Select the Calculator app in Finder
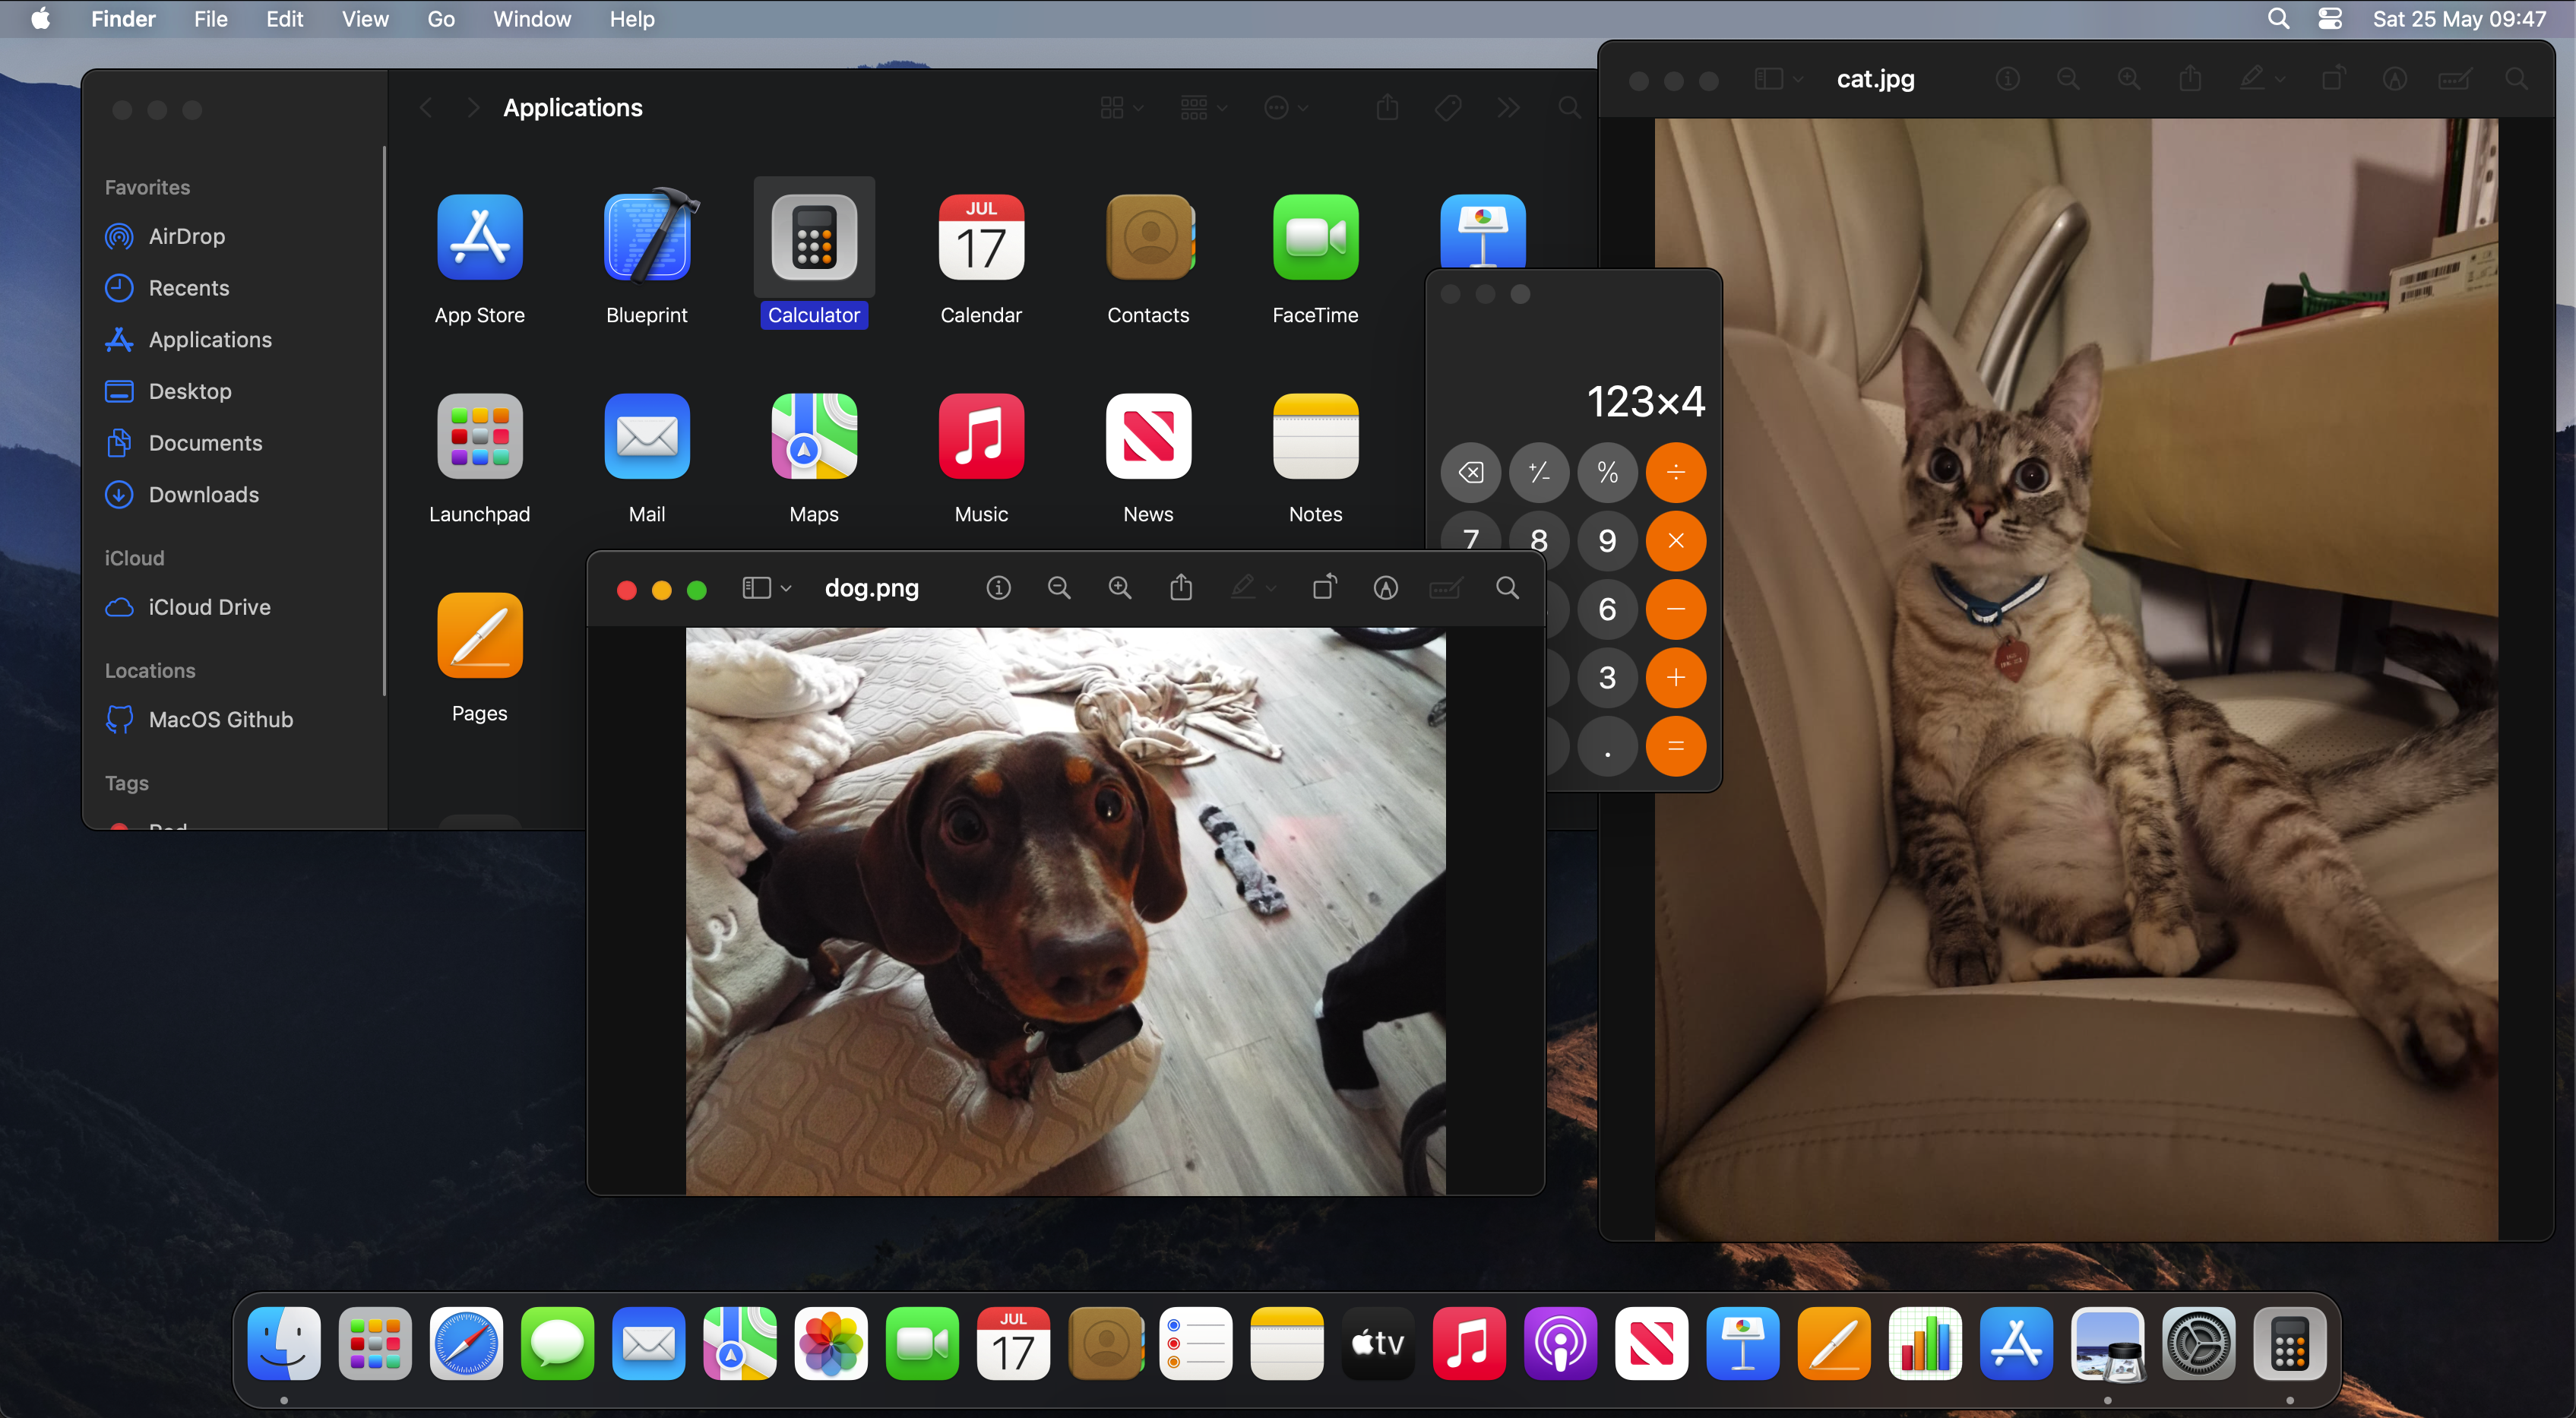The height and width of the screenshot is (1418, 2576). [x=814, y=238]
